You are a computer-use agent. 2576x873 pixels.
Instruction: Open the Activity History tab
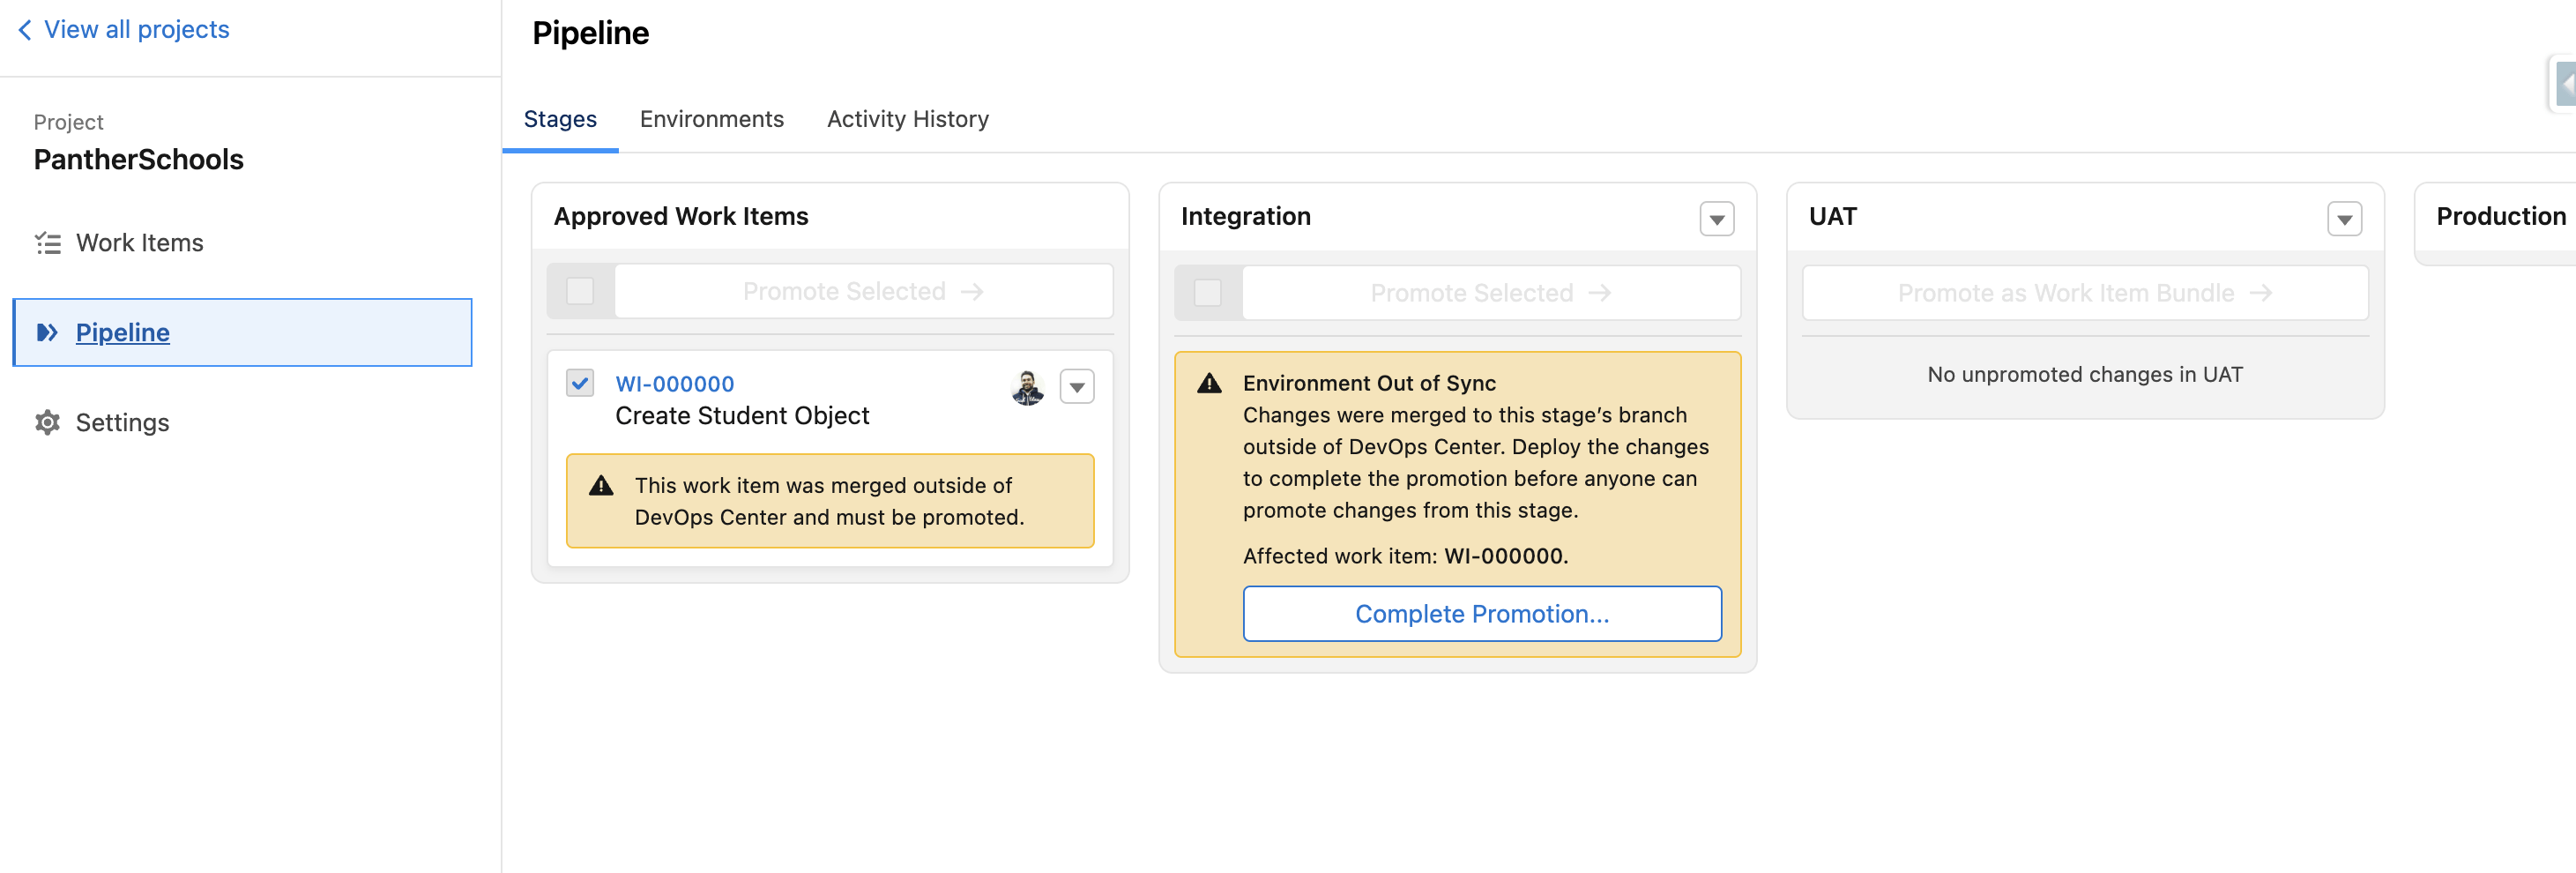click(907, 119)
